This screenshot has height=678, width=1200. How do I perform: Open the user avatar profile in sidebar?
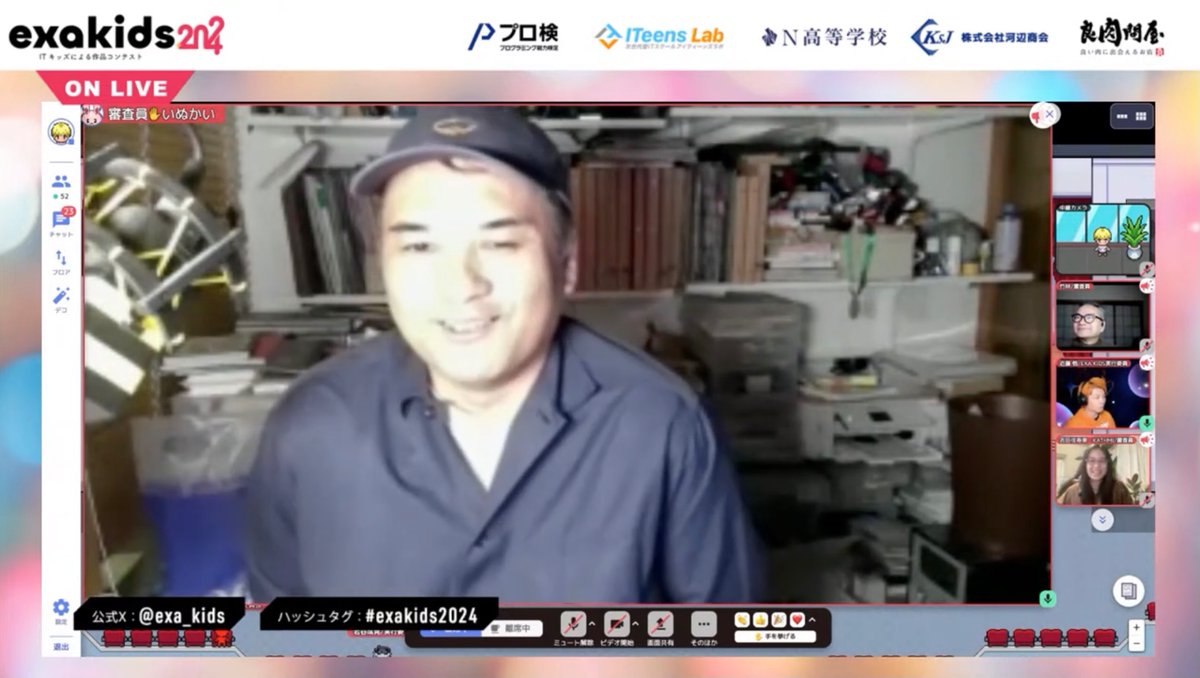click(x=61, y=132)
